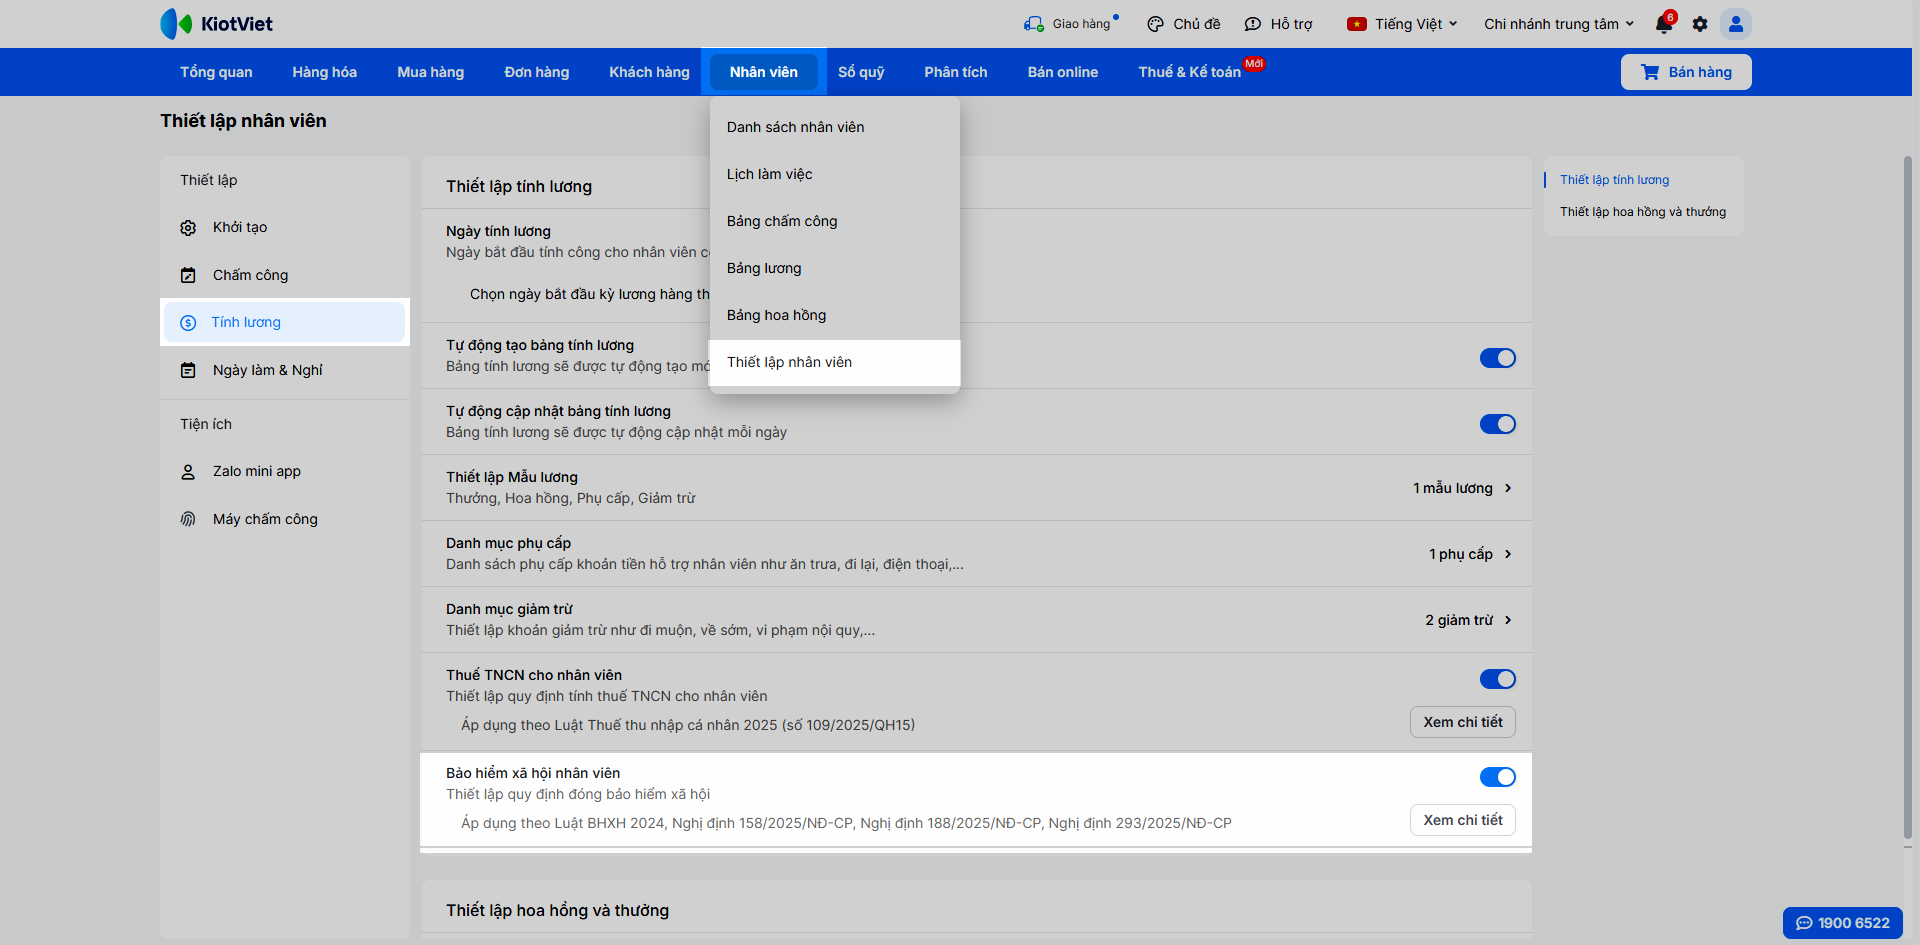Click the Nhân viên menu tab

(764, 72)
